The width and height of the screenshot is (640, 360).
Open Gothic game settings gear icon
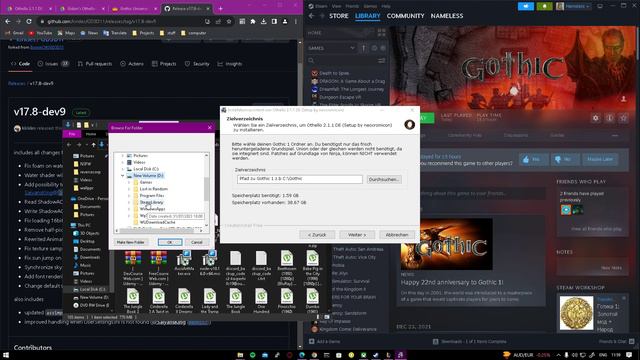[x=596, y=118]
